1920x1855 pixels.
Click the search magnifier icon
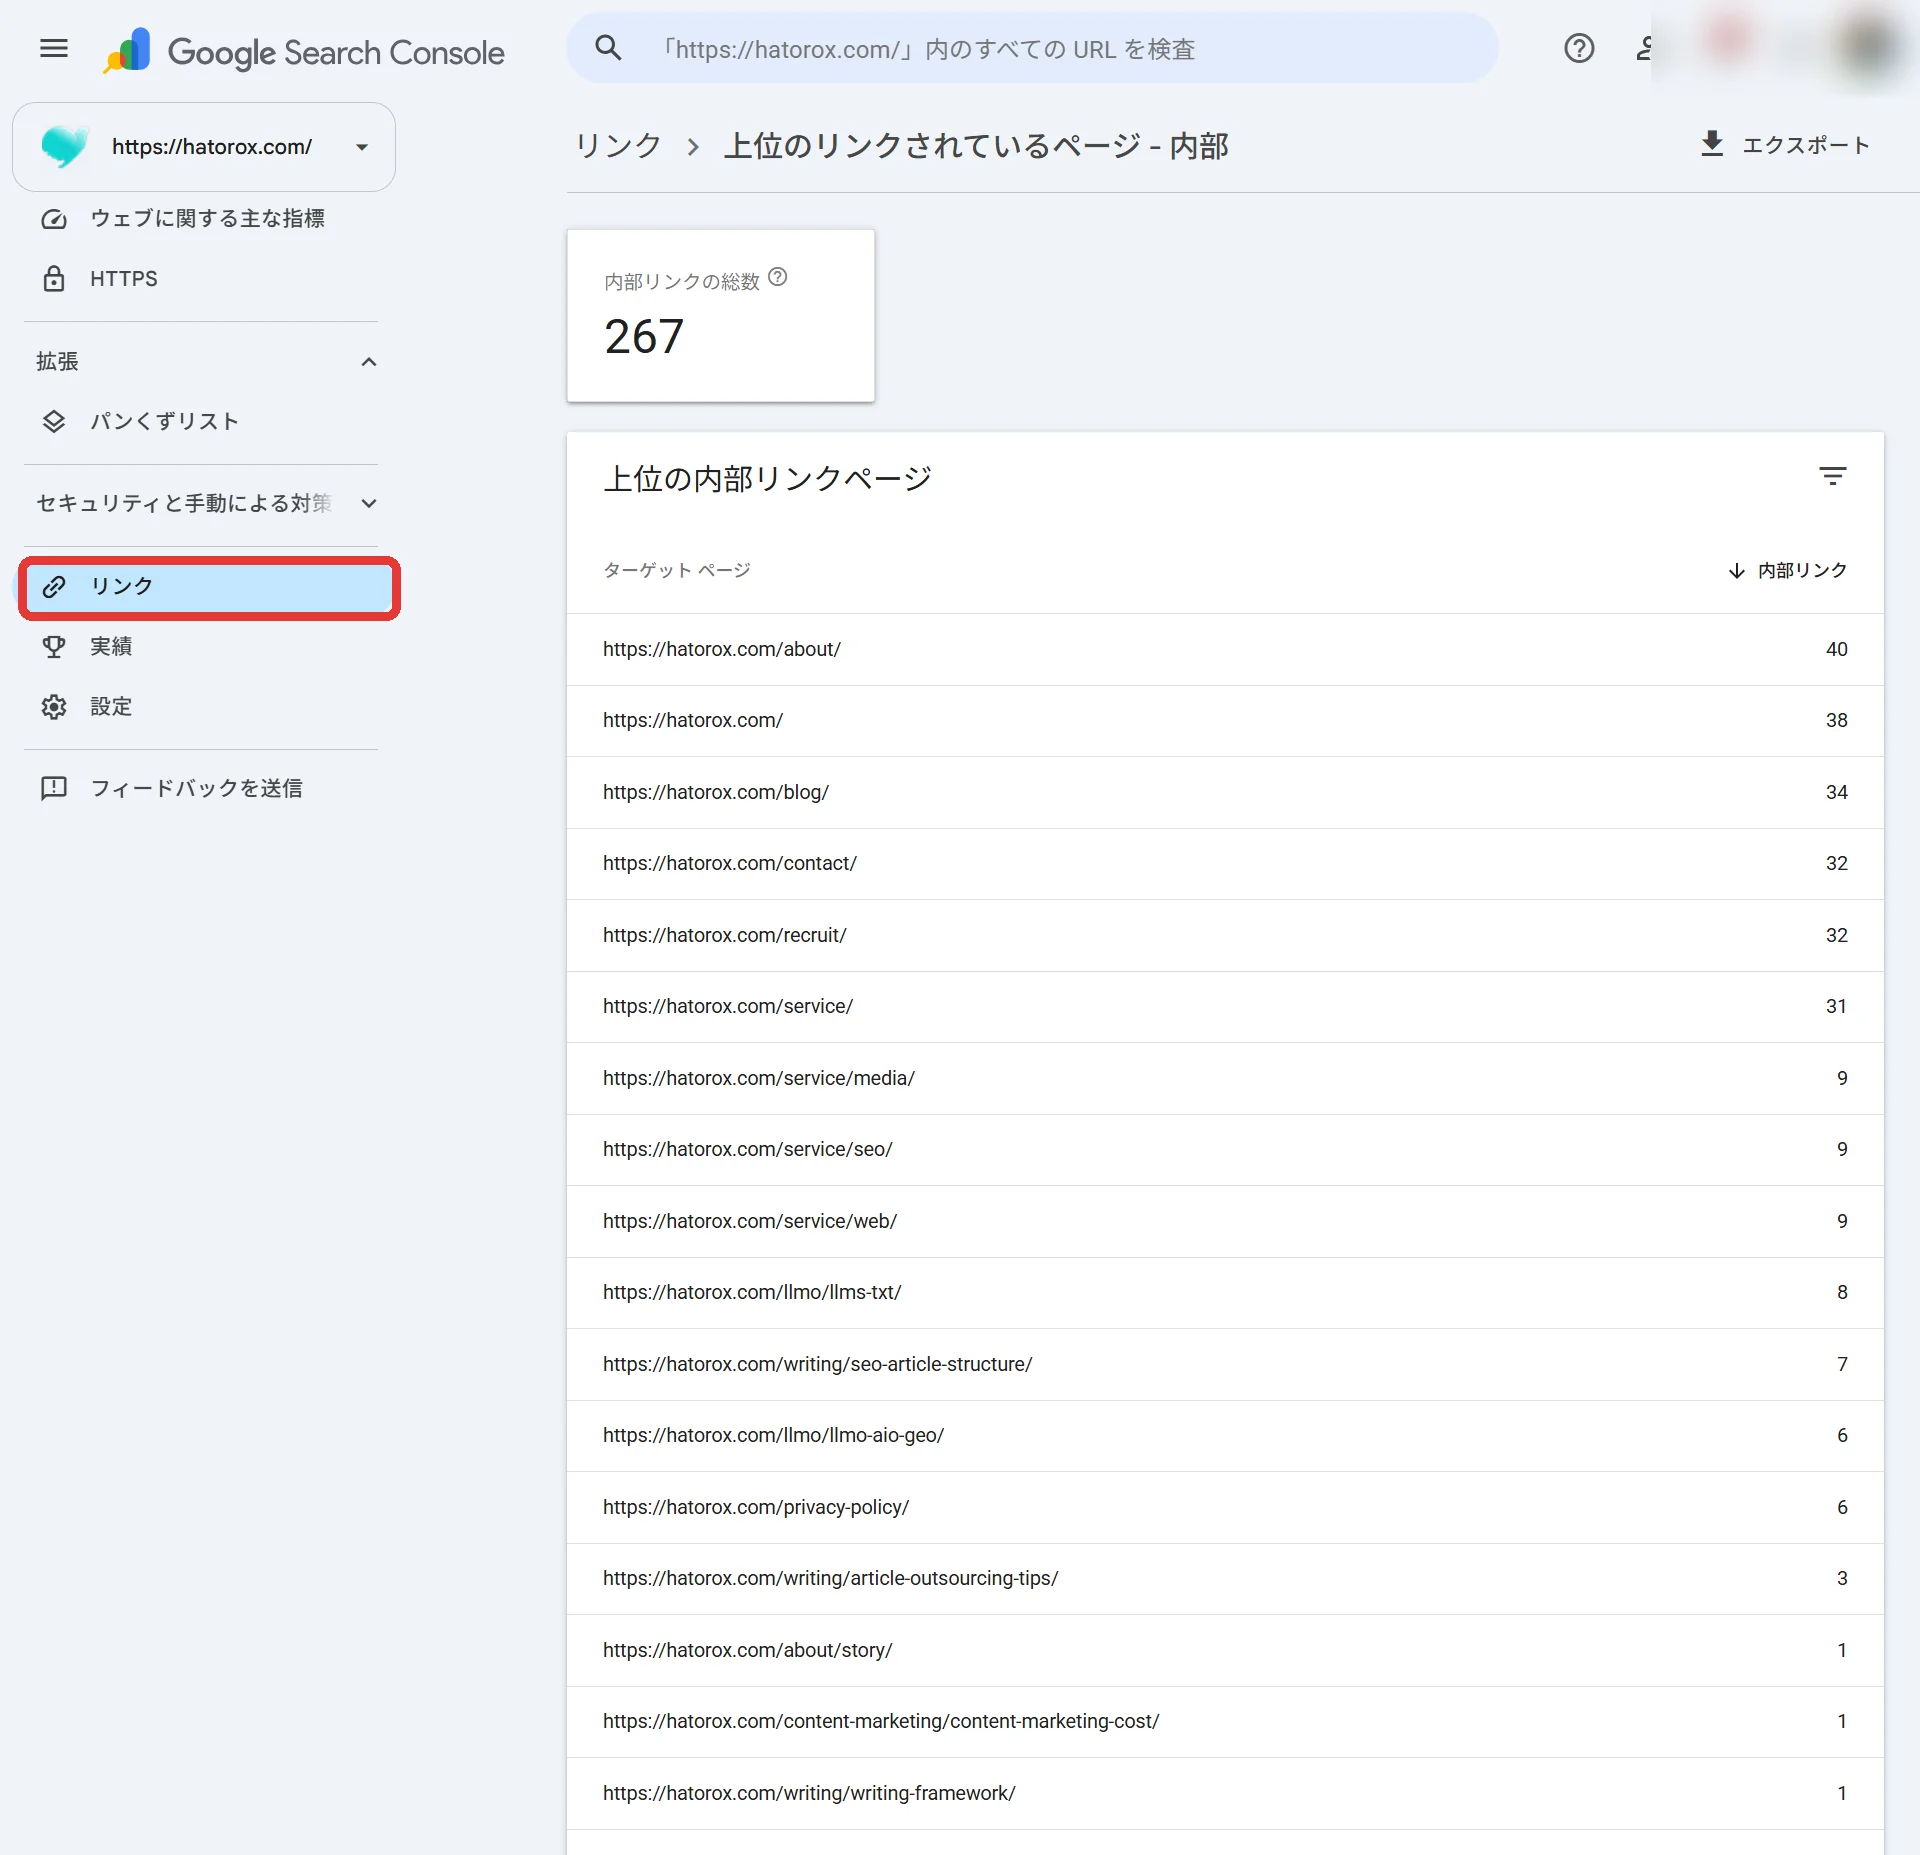coord(608,48)
